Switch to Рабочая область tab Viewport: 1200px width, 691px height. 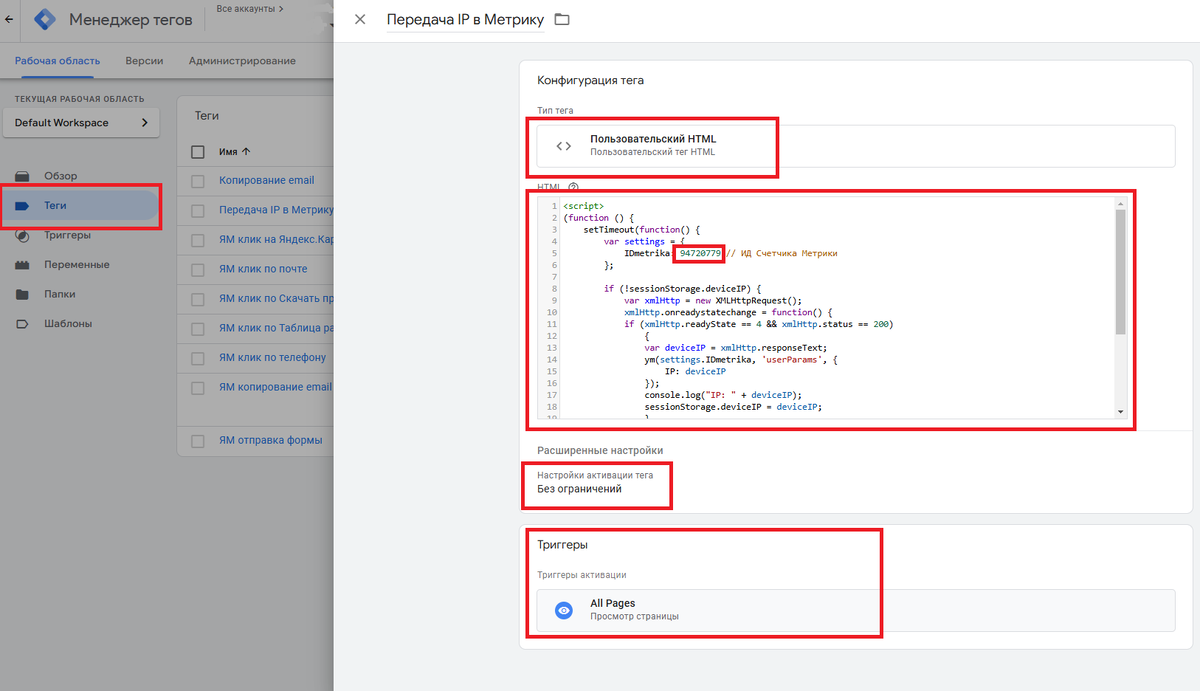[57, 60]
